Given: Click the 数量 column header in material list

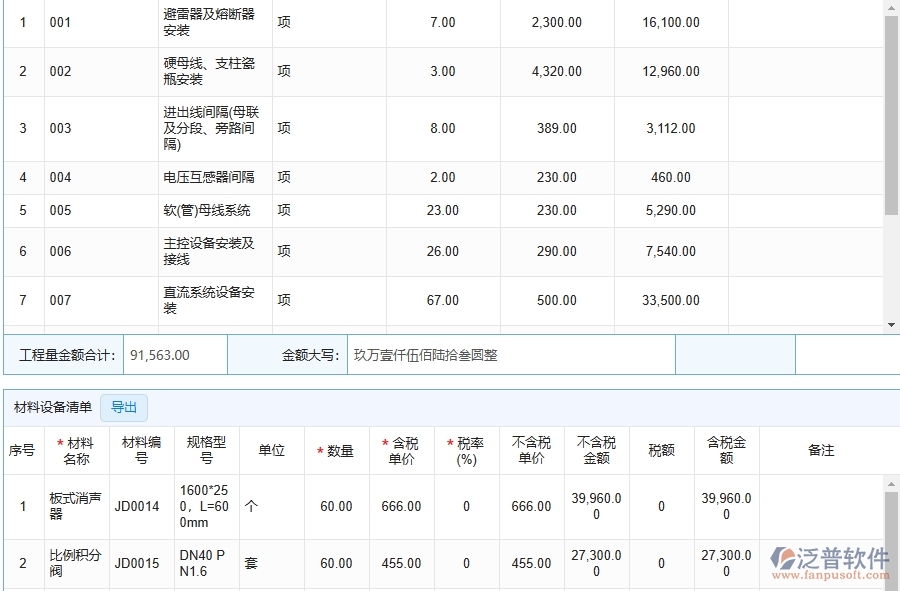Looking at the screenshot, I should (336, 451).
